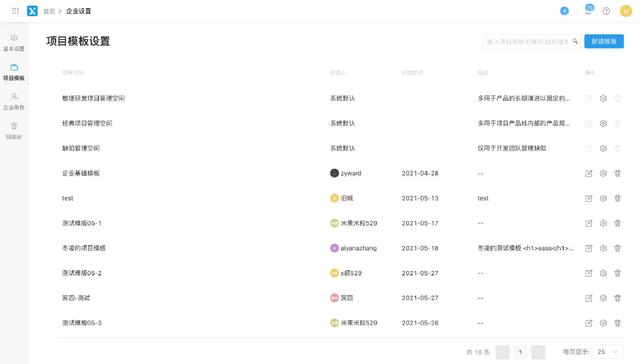This screenshot has width=640, height=364.
Task: Edit the 测试模板05-3 row
Action: tap(589, 323)
